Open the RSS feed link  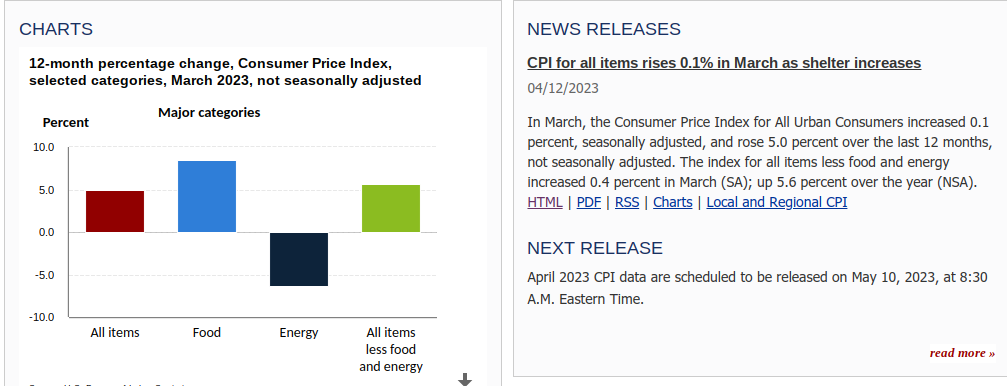coord(627,202)
